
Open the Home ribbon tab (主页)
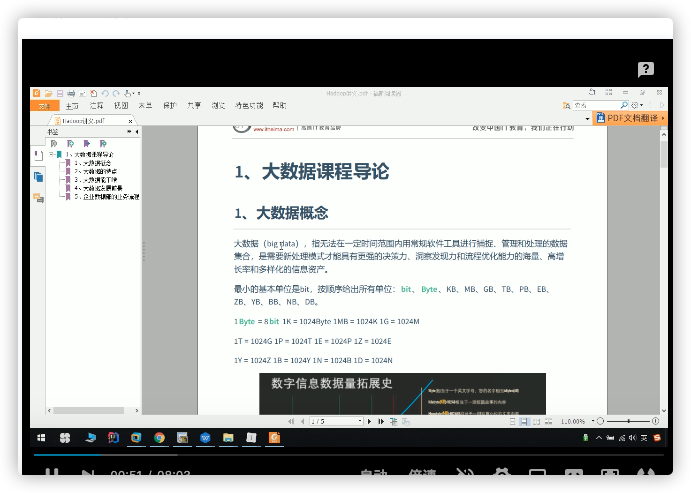click(x=72, y=106)
